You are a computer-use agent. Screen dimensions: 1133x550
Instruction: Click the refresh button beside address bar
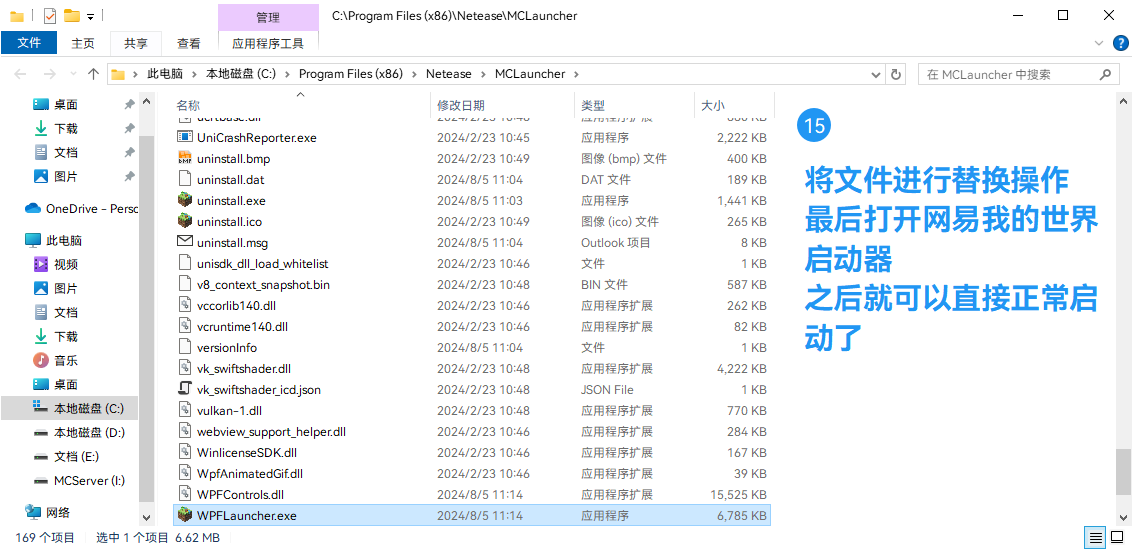pos(896,74)
